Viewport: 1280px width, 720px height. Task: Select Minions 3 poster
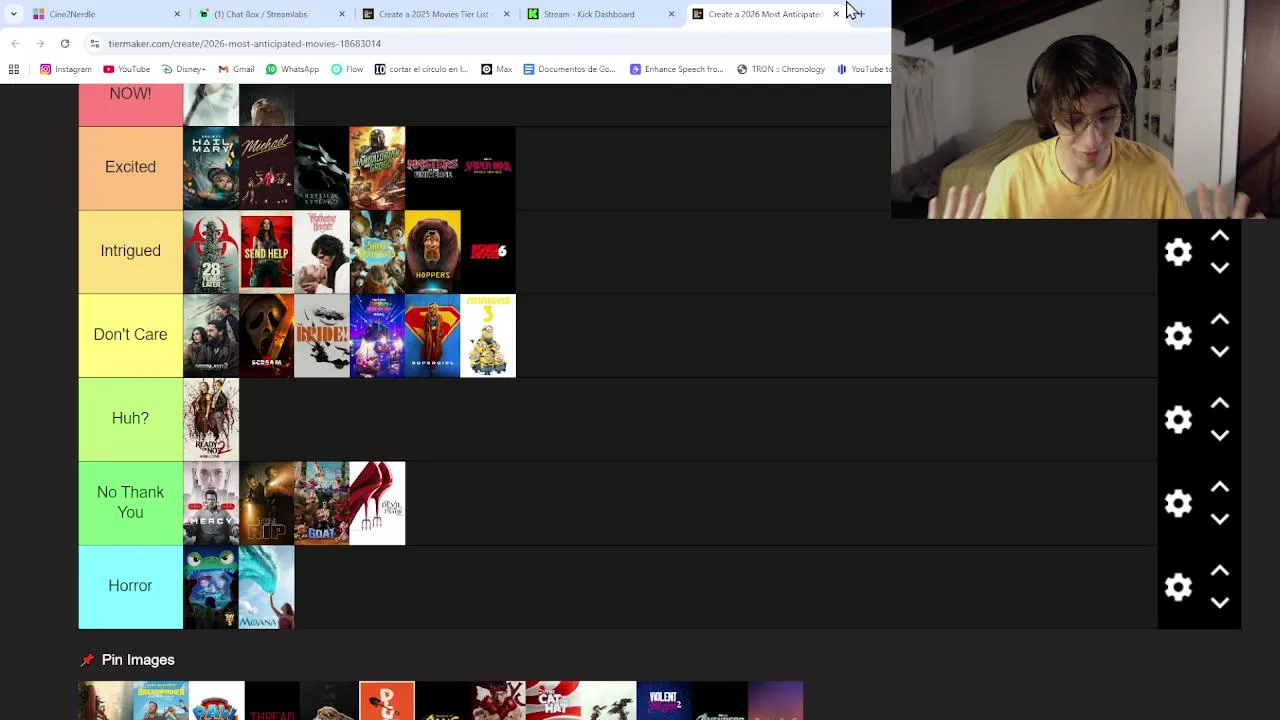click(488, 336)
